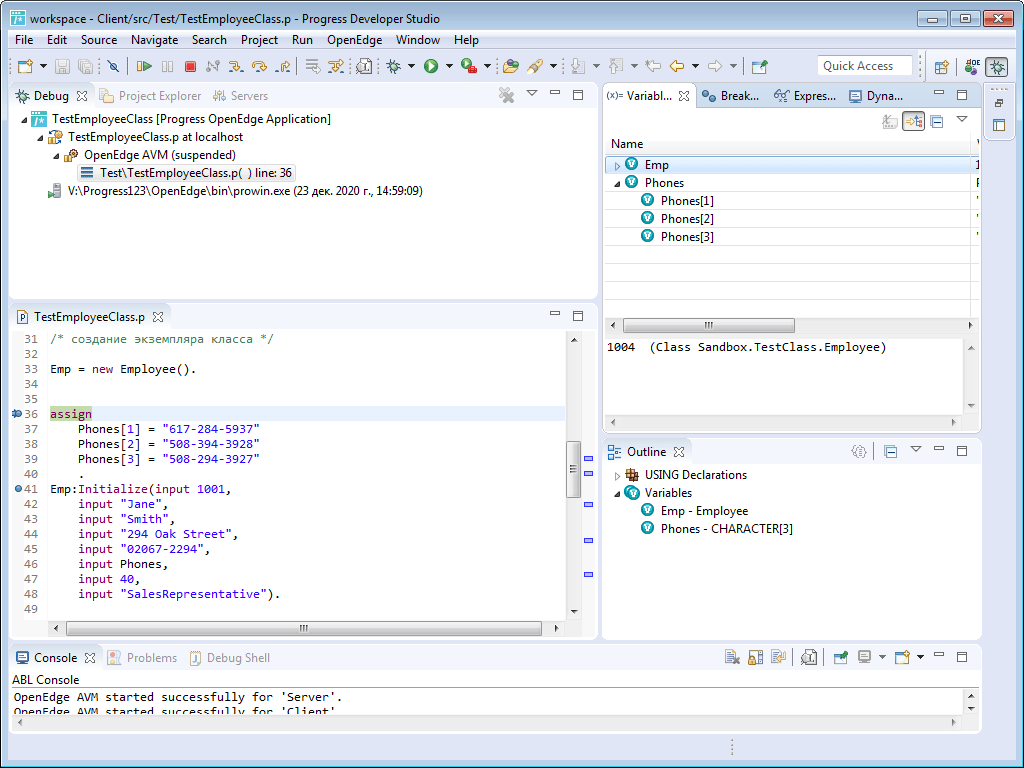
Task: Expand the Emp variable node
Action: coord(617,166)
